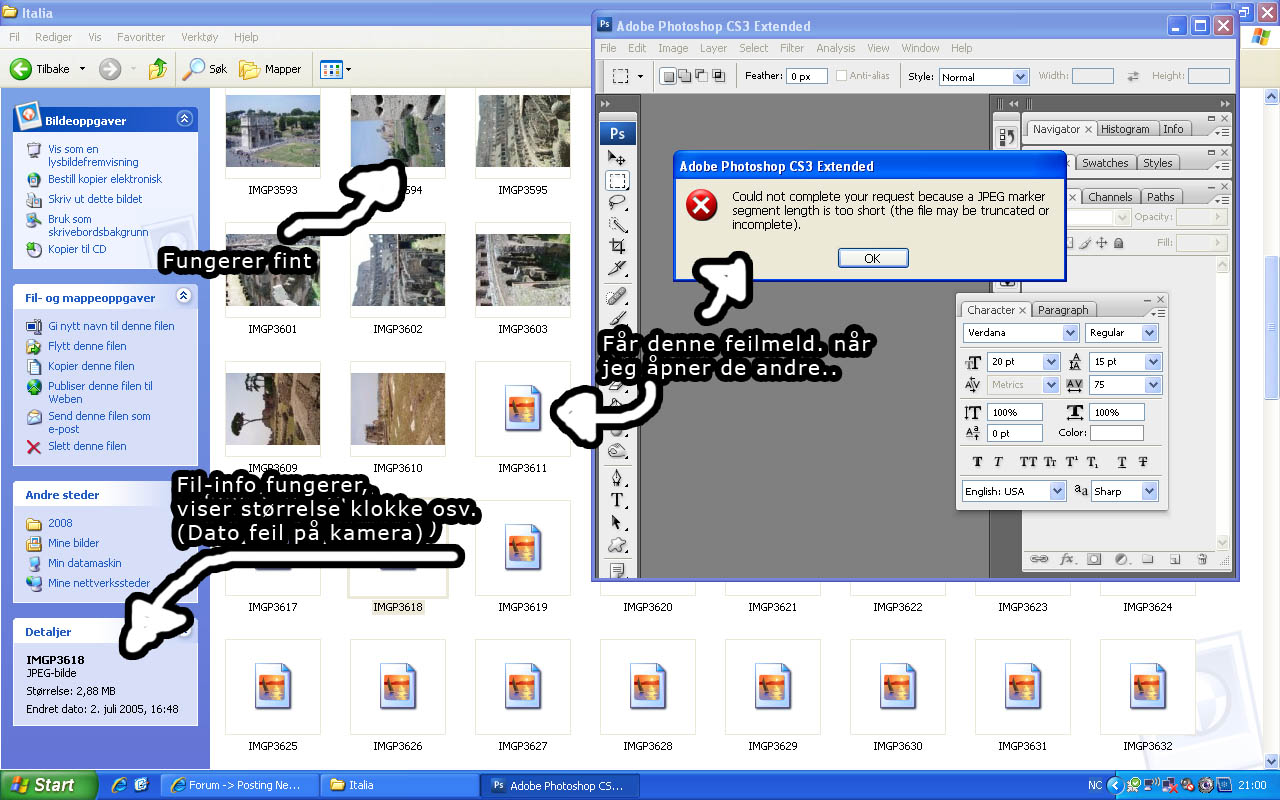Open the 20 pt font size dropdown

[1023, 362]
